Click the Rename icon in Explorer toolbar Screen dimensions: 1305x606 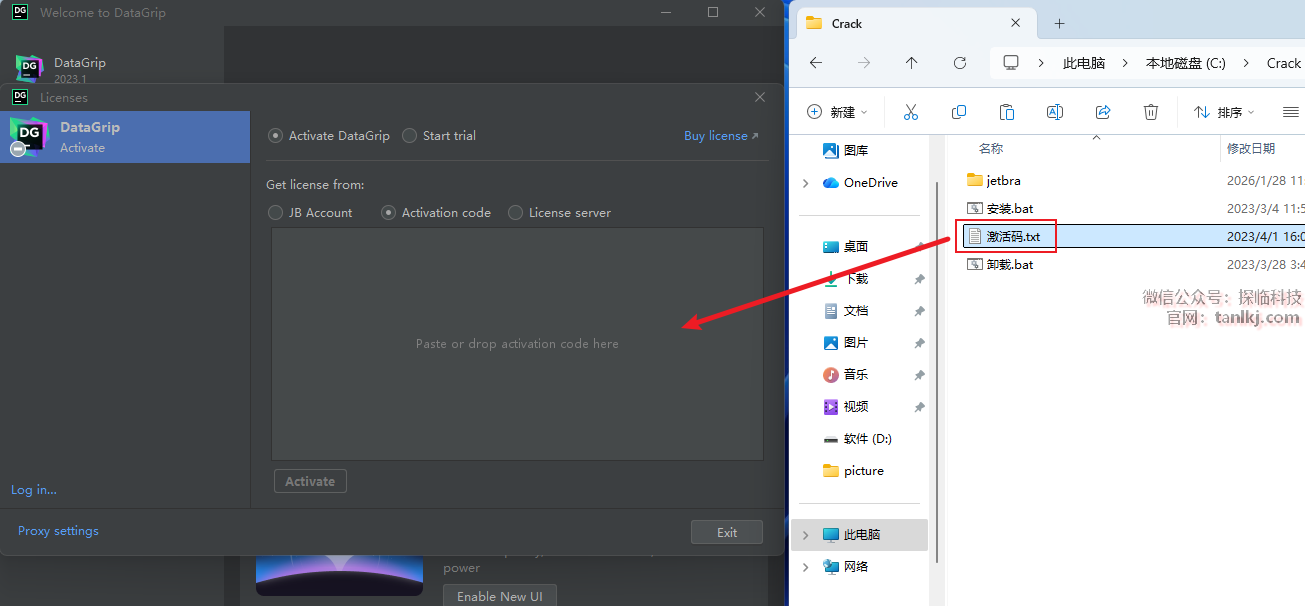(1054, 112)
